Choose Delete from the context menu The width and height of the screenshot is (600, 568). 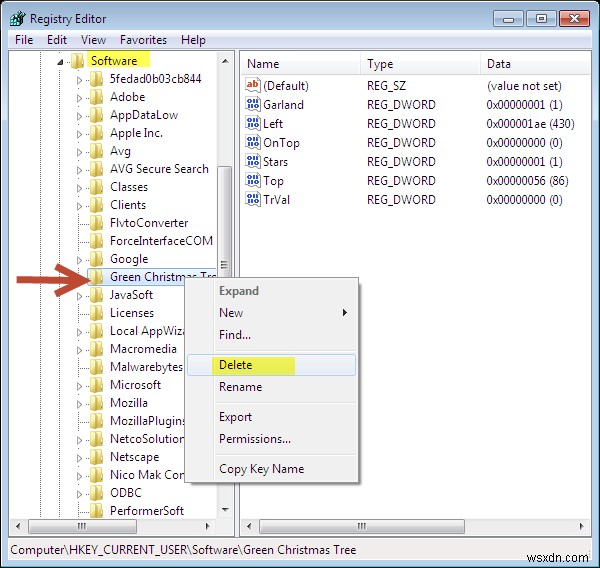(x=272, y=365)
